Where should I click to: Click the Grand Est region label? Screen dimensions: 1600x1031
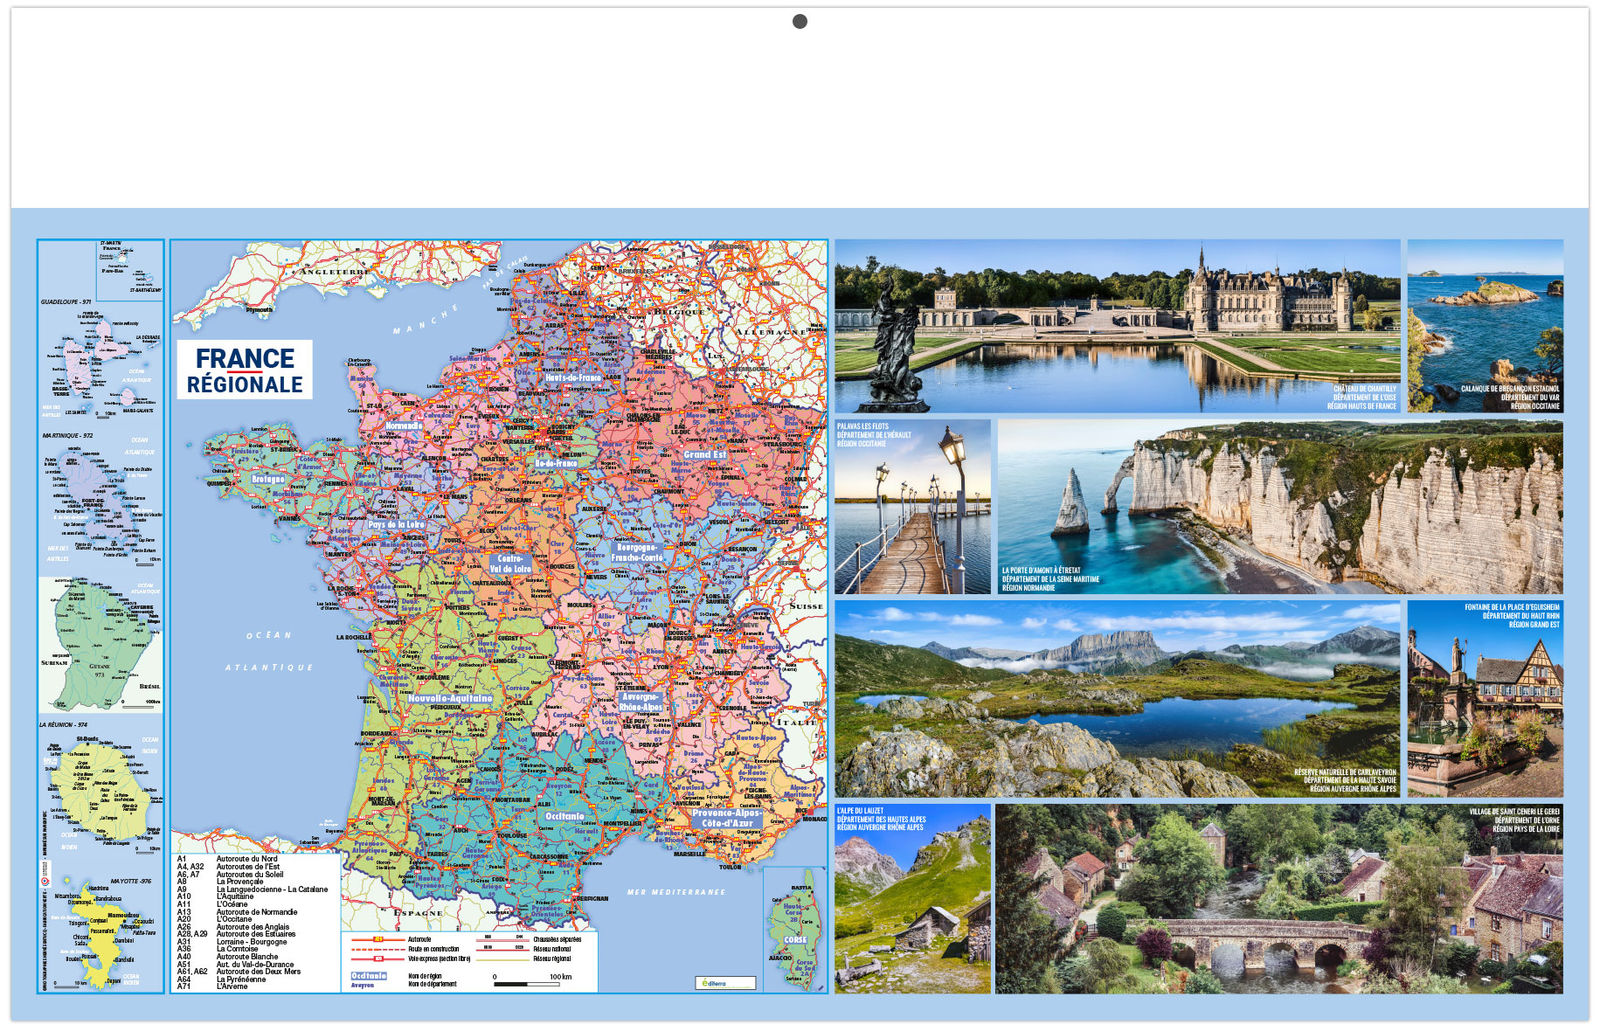click(x=705, y=455)
